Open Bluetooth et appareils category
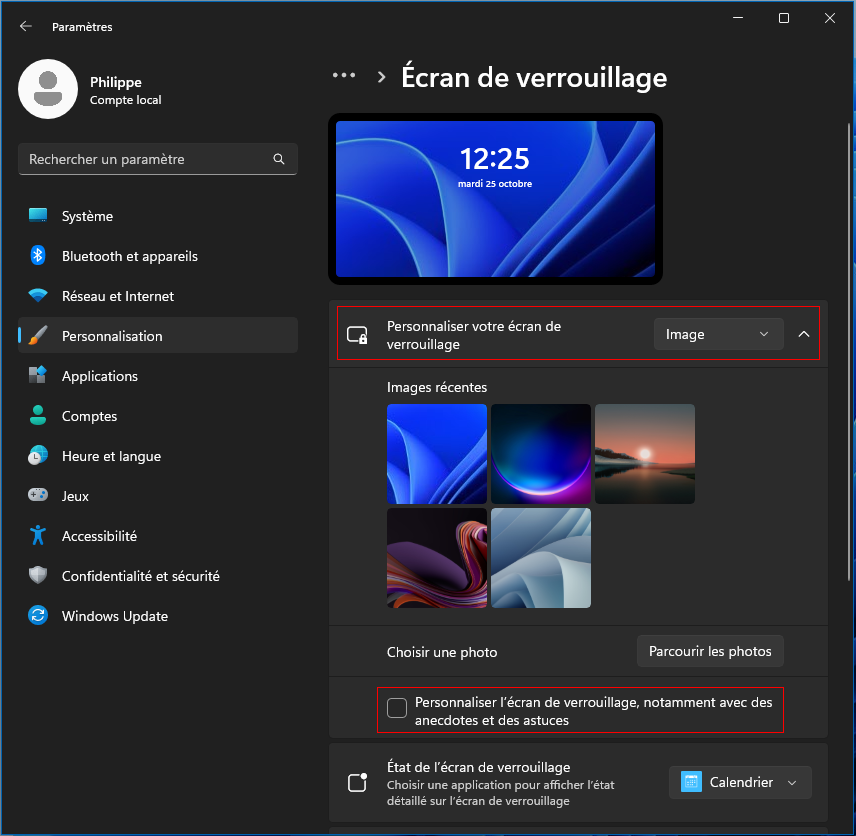 click(158, 256)
